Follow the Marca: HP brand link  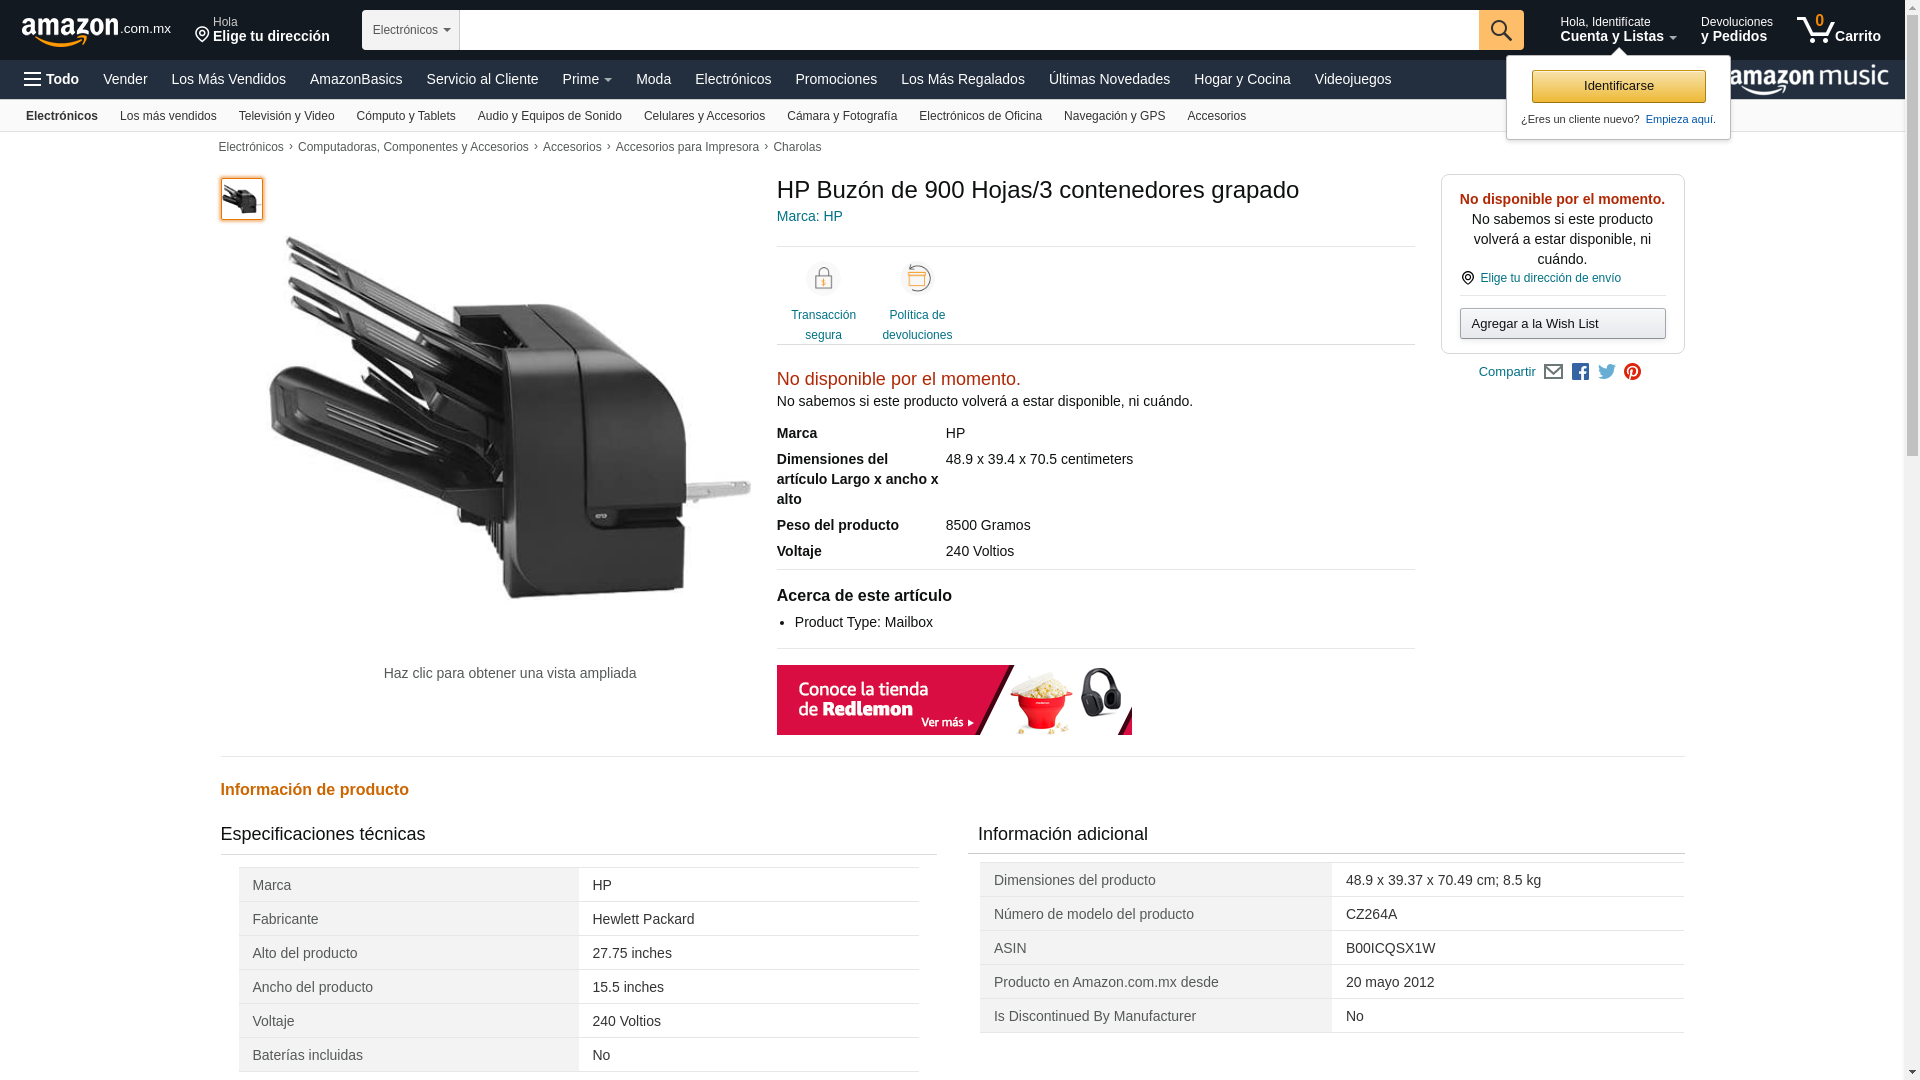[810, 216]
